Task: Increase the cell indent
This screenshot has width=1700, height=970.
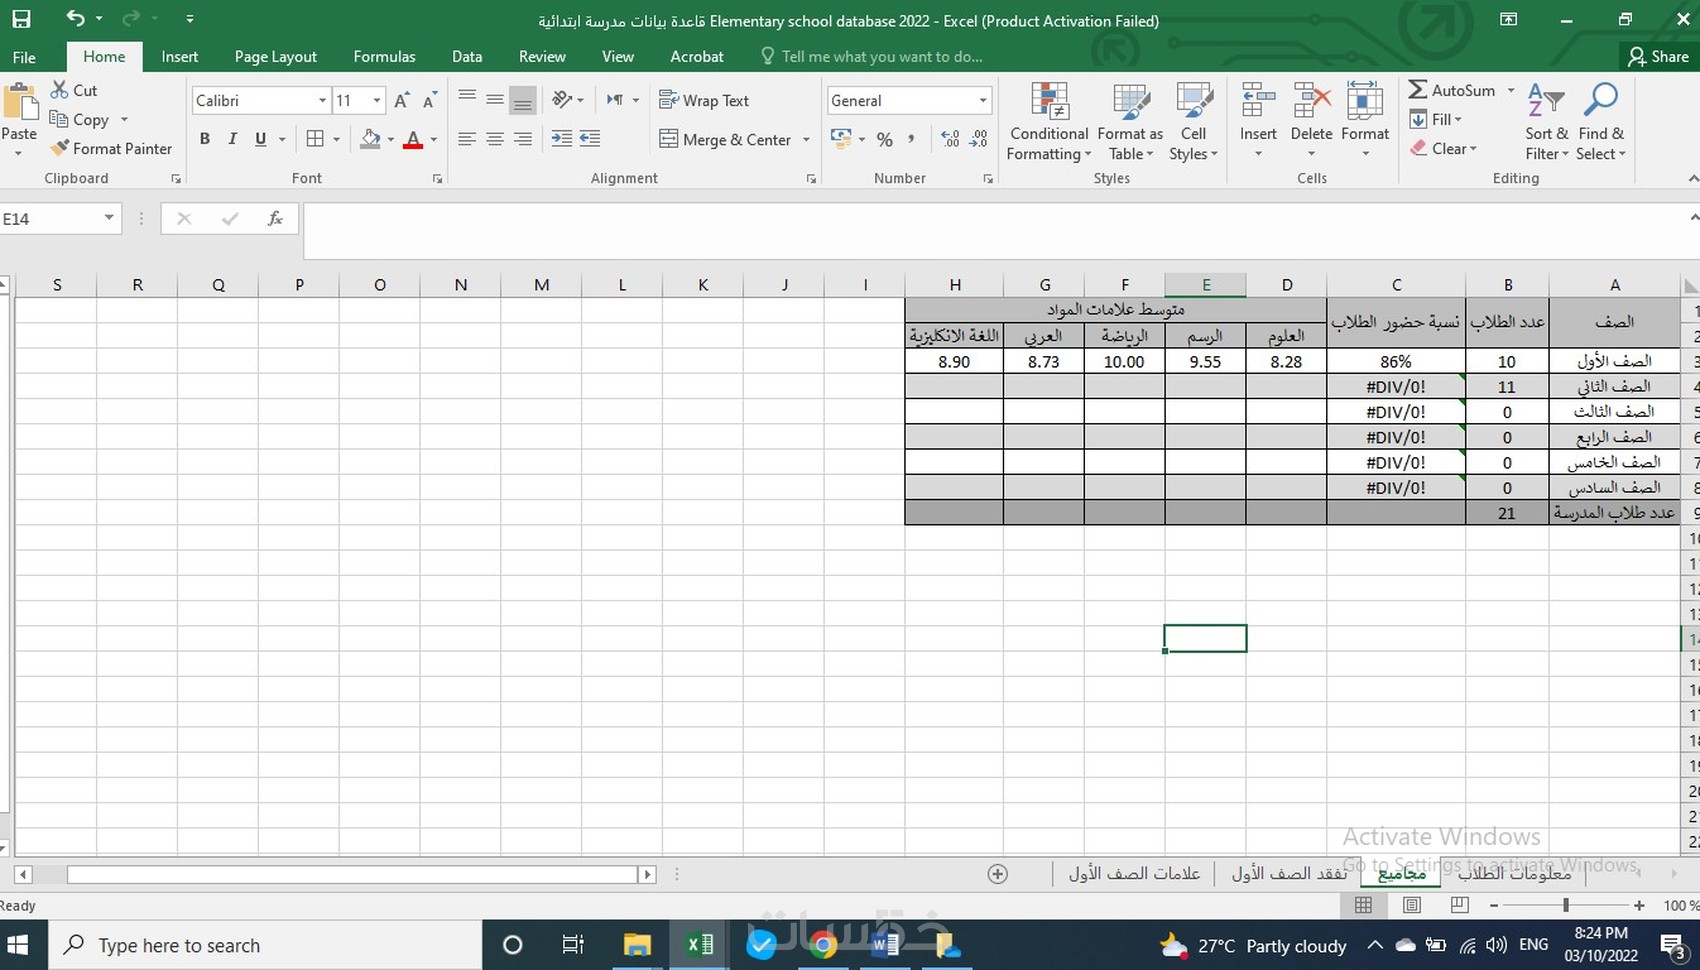Action: point(590,139)
